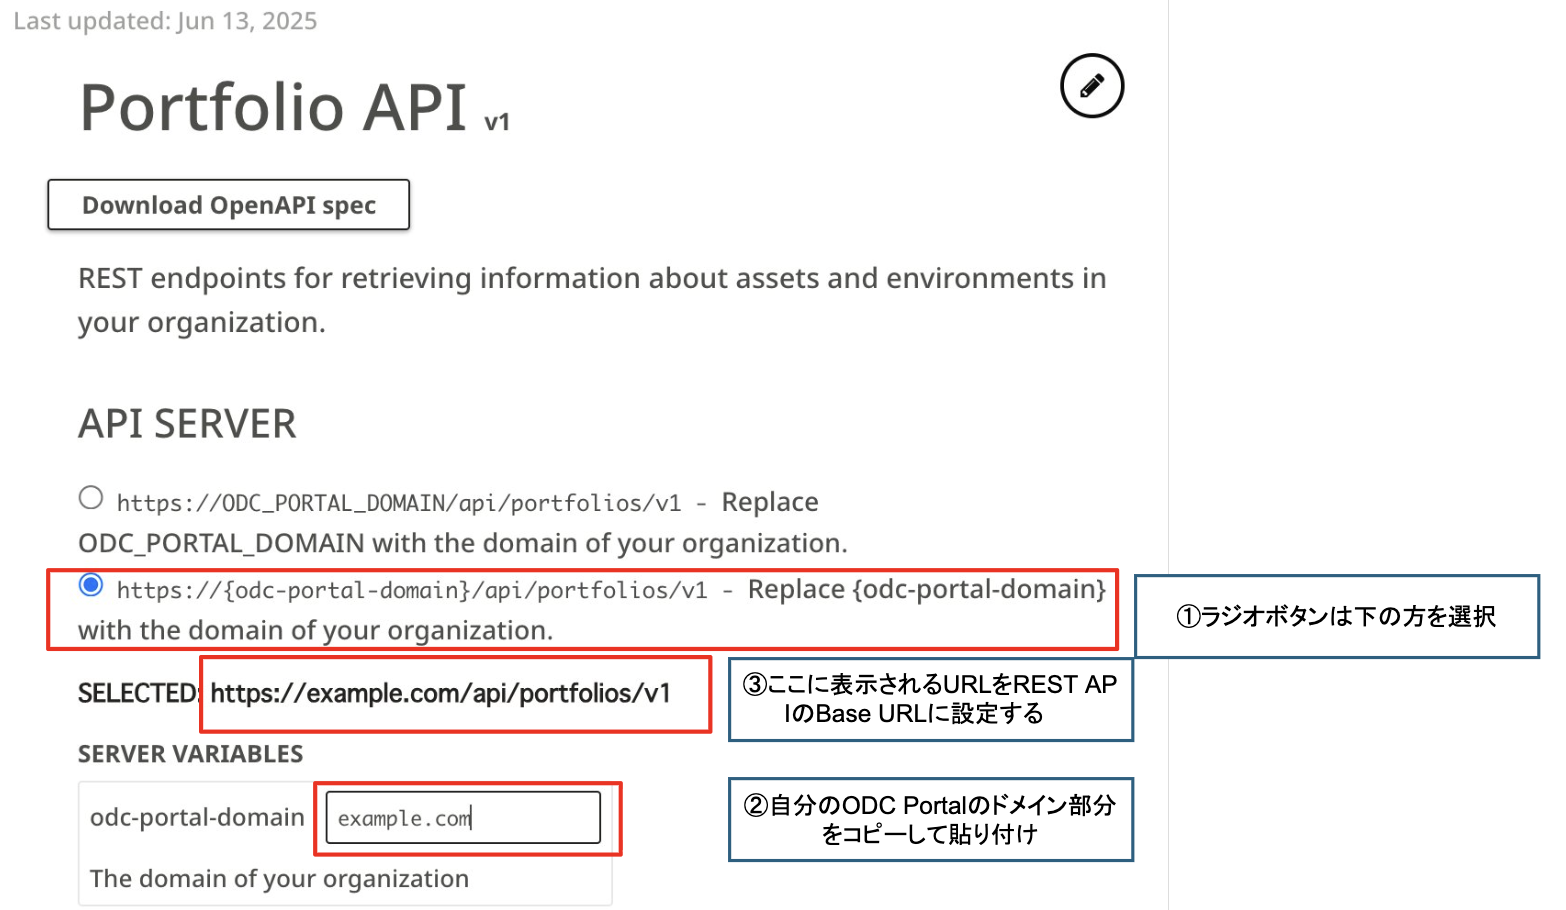The image size is (1566, 910).
Task: Click the Download OpenAPI spec button
Action: 228,204
